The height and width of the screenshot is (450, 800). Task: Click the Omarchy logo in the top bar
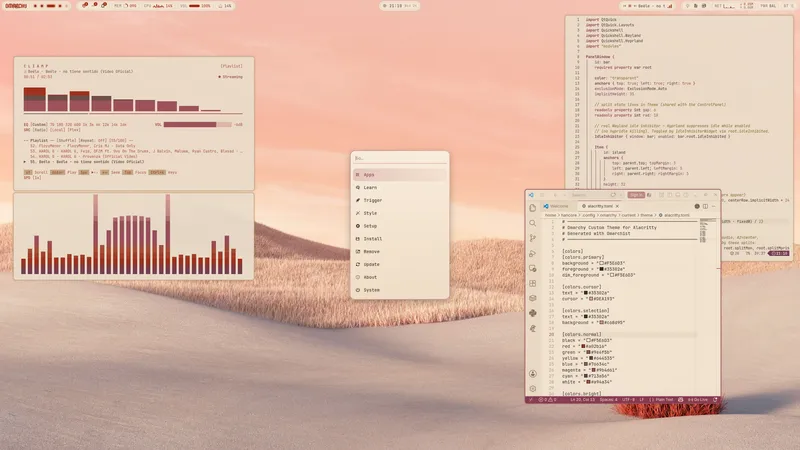[16, 6]
